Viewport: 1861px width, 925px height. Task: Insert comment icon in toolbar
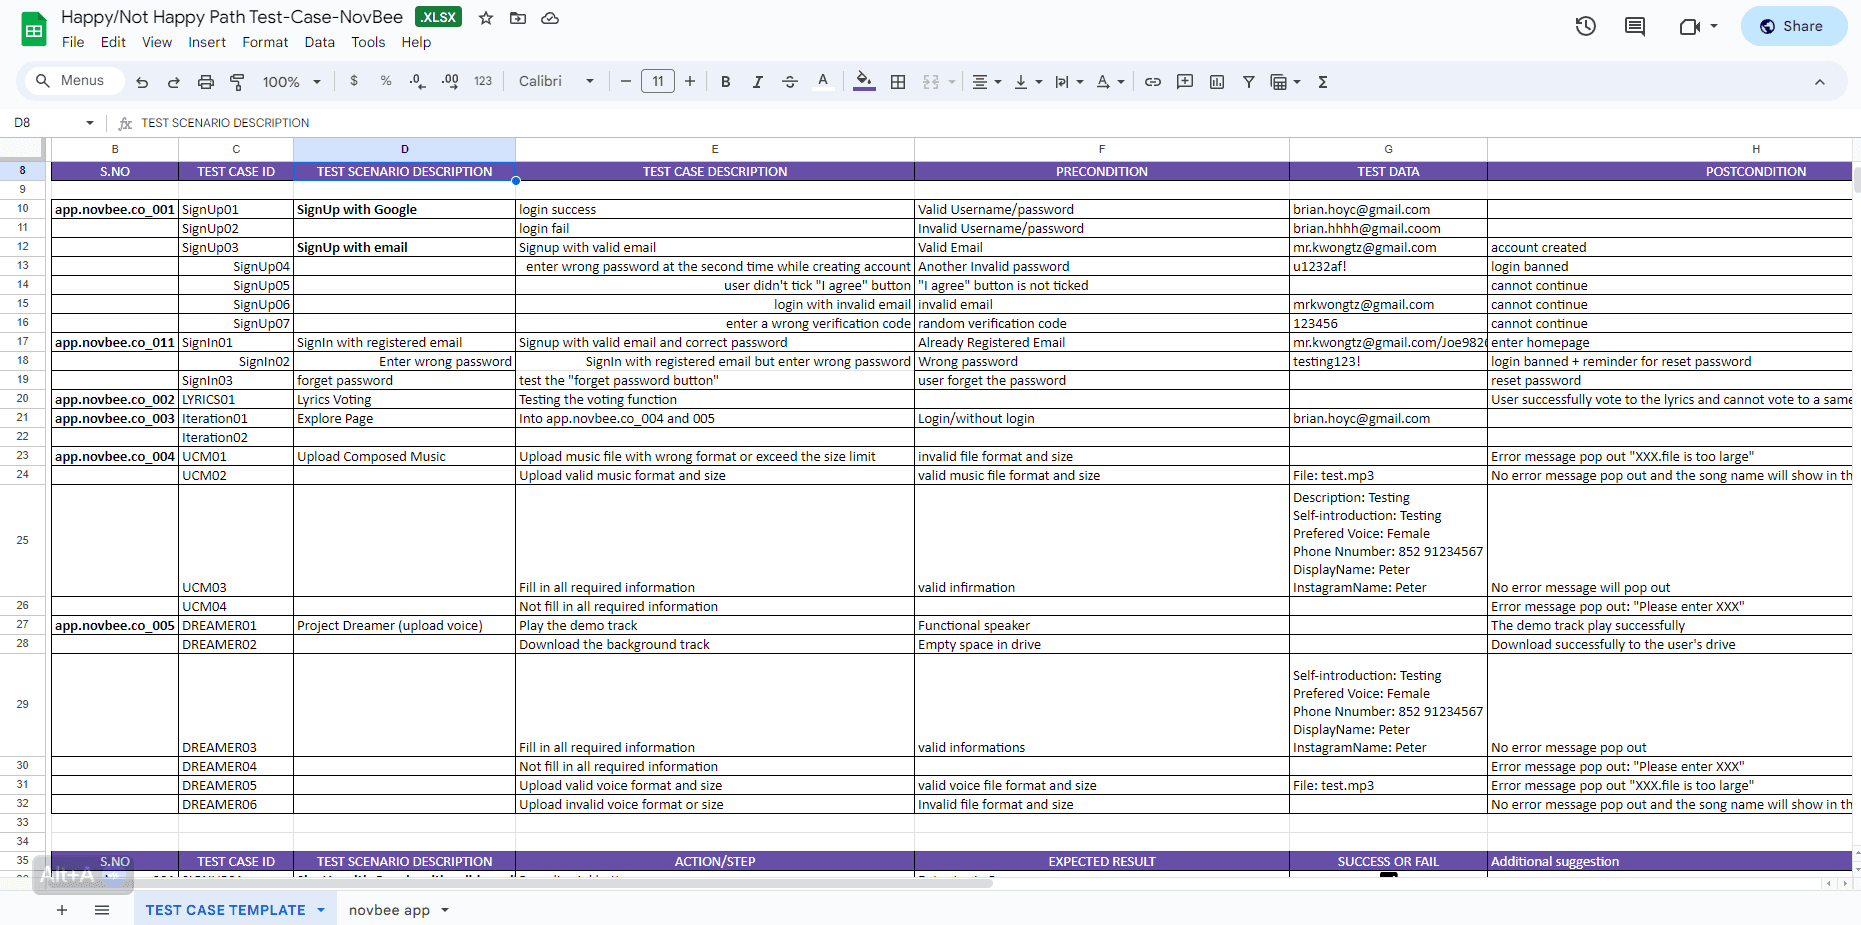(1185, 82)
